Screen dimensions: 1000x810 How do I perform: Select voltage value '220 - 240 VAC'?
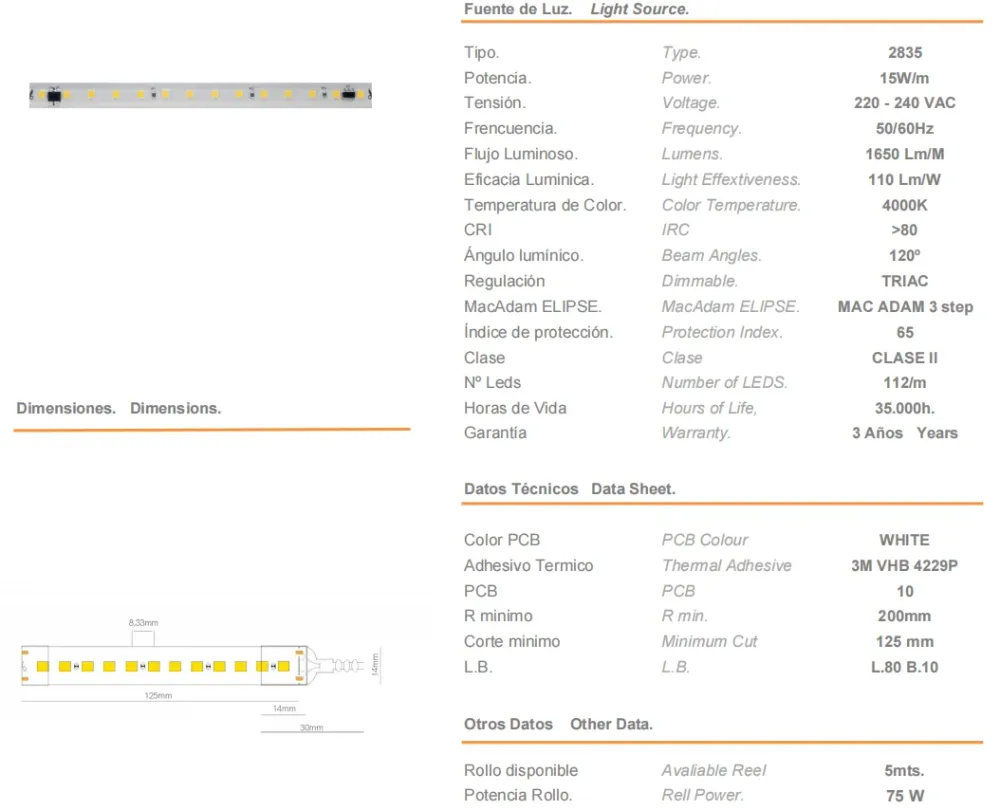point(904,103)
